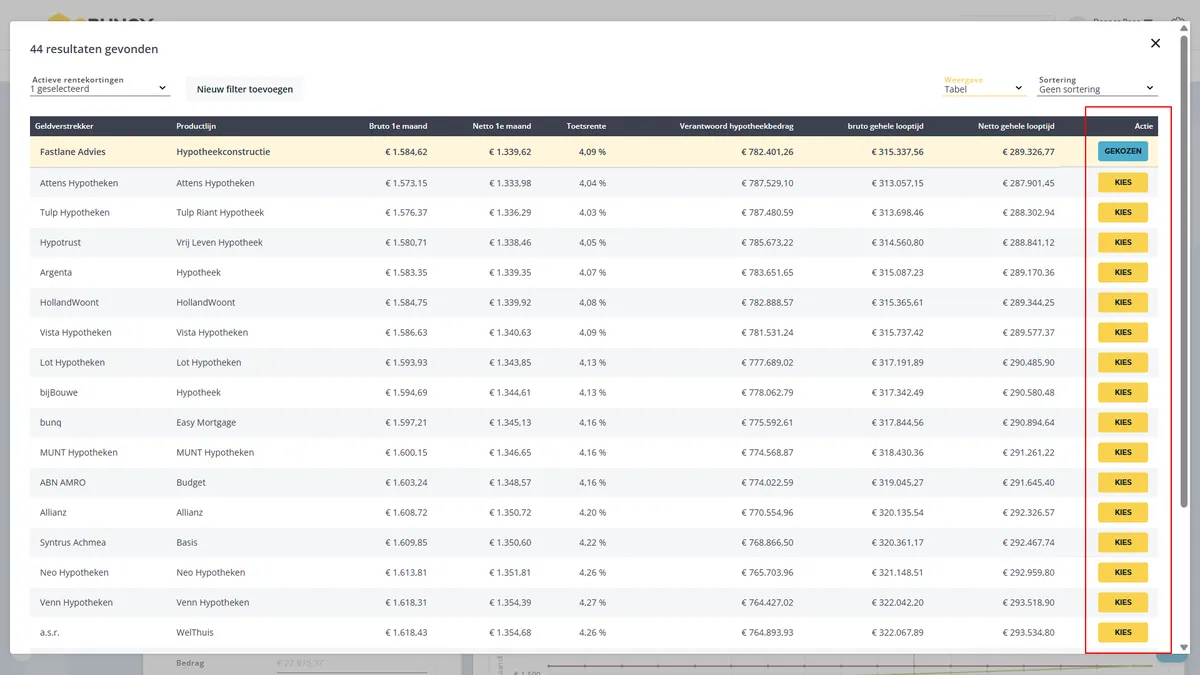Click the dialog's scrollbar down arrow
Image resolution: width=1200 pixels, height=675 pixels.
[x=1185, y=646]
